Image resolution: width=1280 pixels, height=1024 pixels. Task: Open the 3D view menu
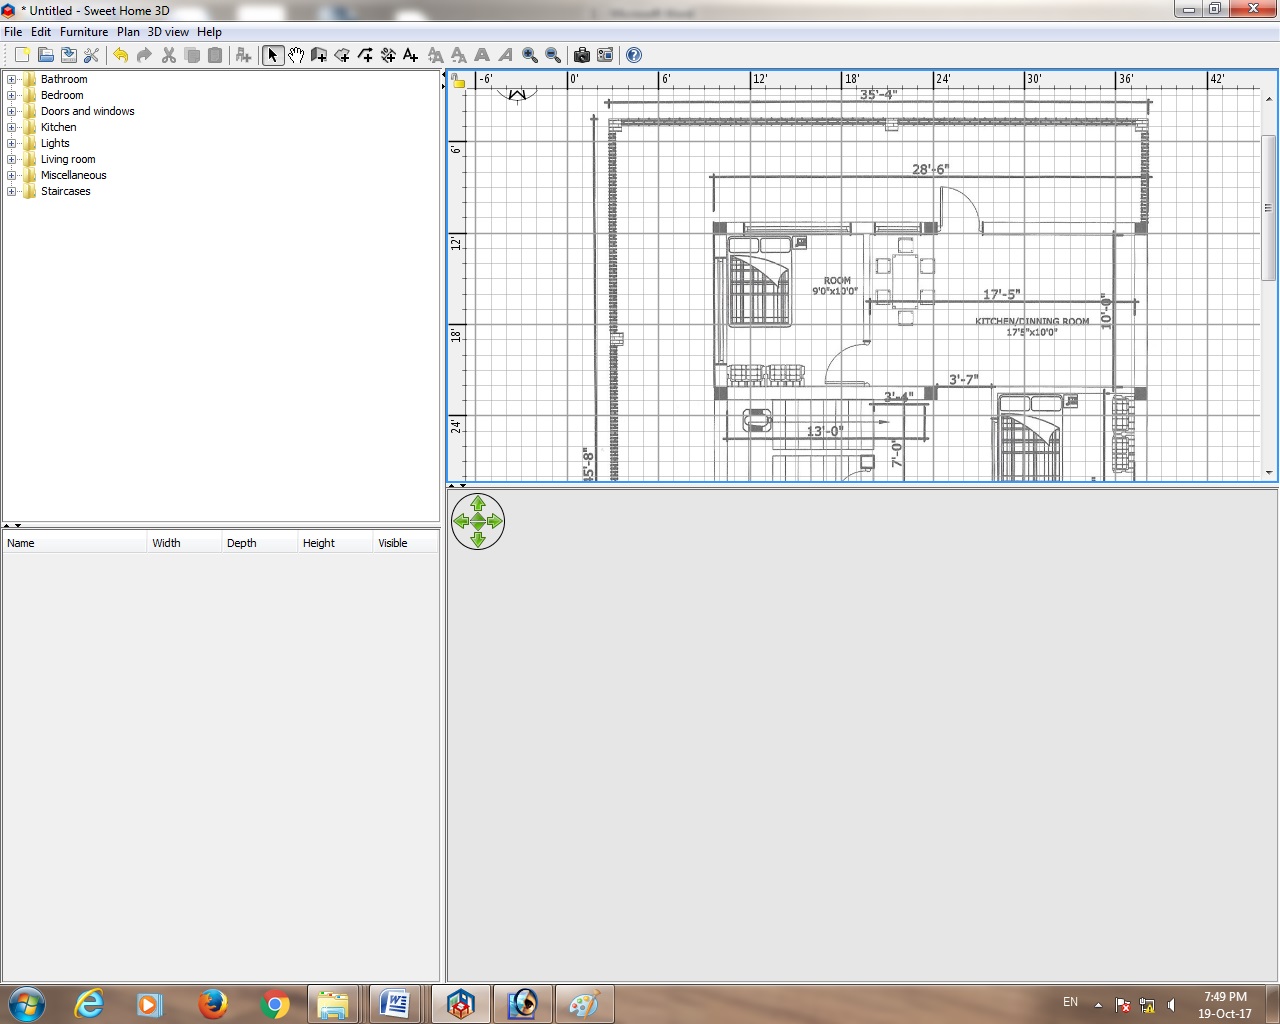pos(168,32)
